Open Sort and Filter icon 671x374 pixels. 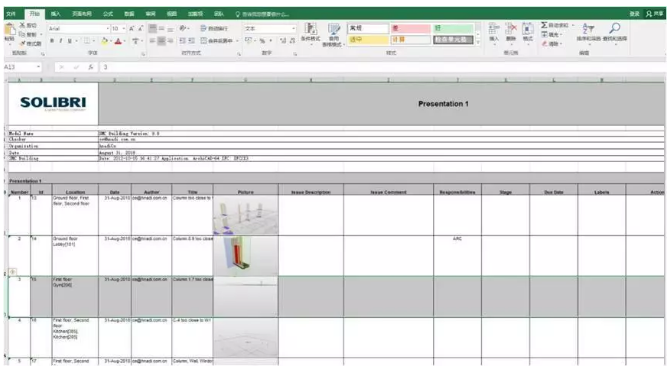(x=589, y=29)
